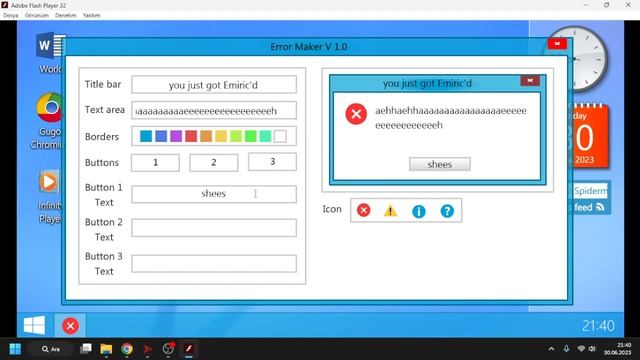
Task: Close the Error Maker window
Action: pos(557,44)
